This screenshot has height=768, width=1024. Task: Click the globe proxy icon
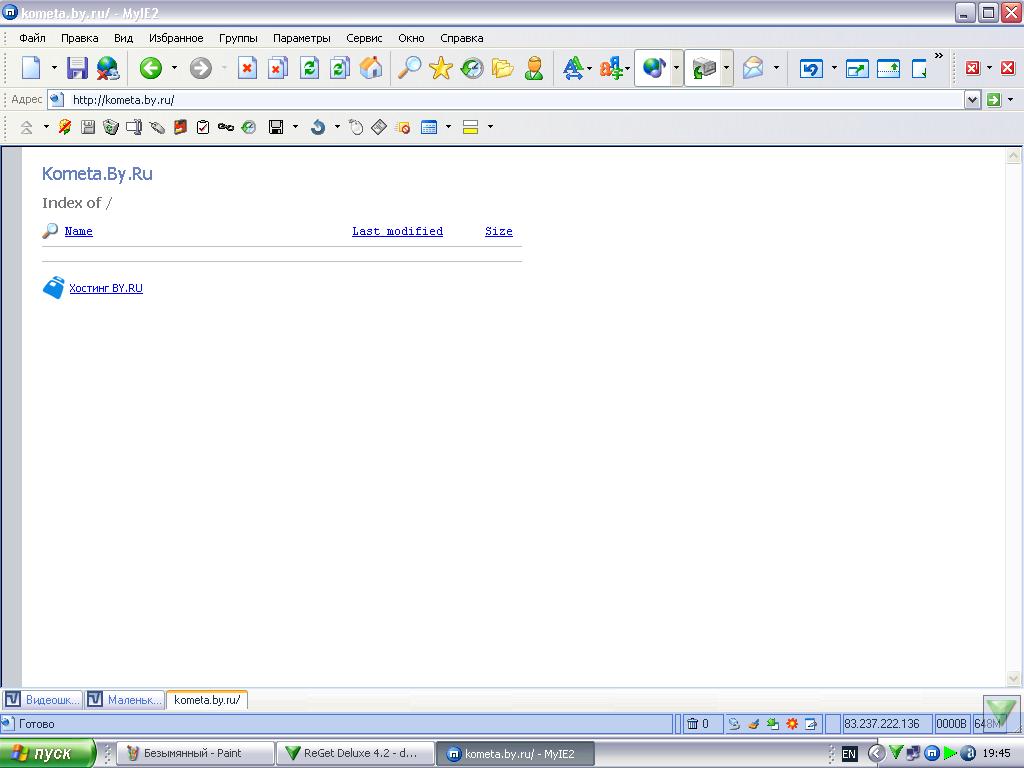(x=653, y=67)
